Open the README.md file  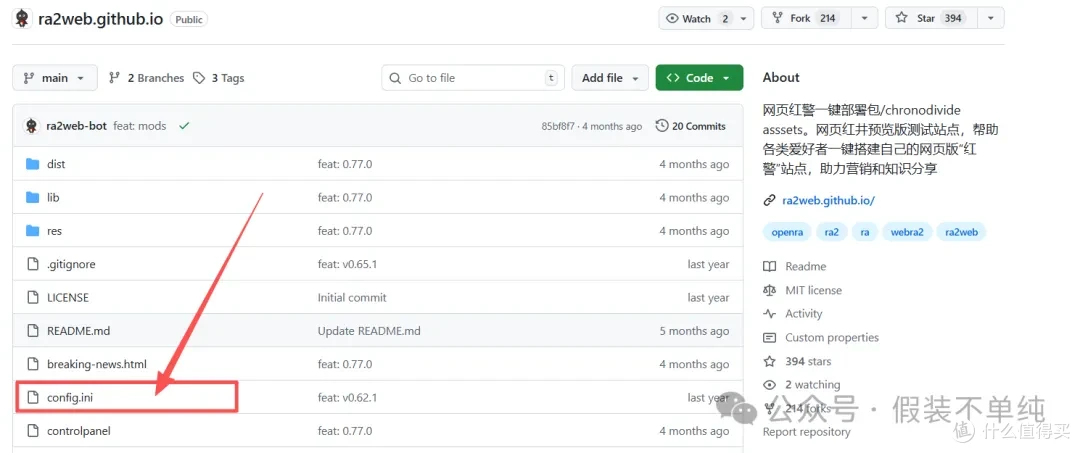pyautogui.click(x=79, y=331)
